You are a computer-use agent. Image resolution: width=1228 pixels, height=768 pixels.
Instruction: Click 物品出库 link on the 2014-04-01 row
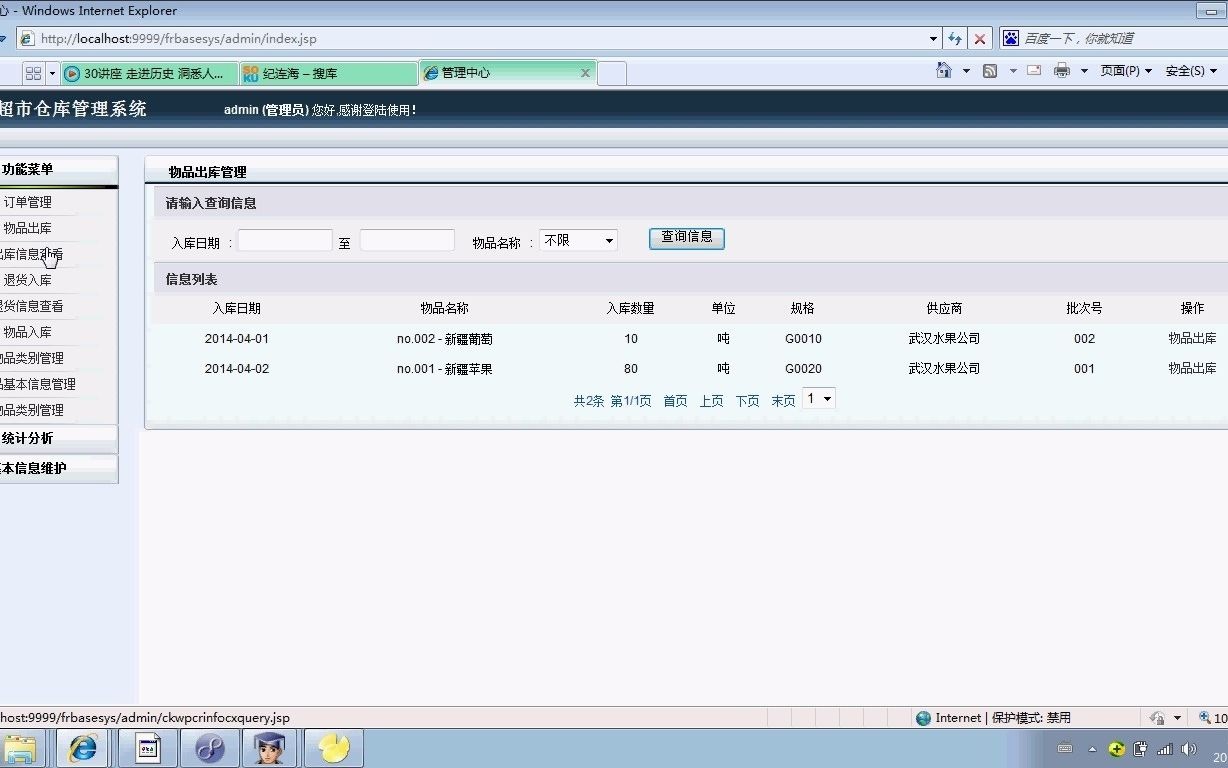click(x=1192, y=338)
